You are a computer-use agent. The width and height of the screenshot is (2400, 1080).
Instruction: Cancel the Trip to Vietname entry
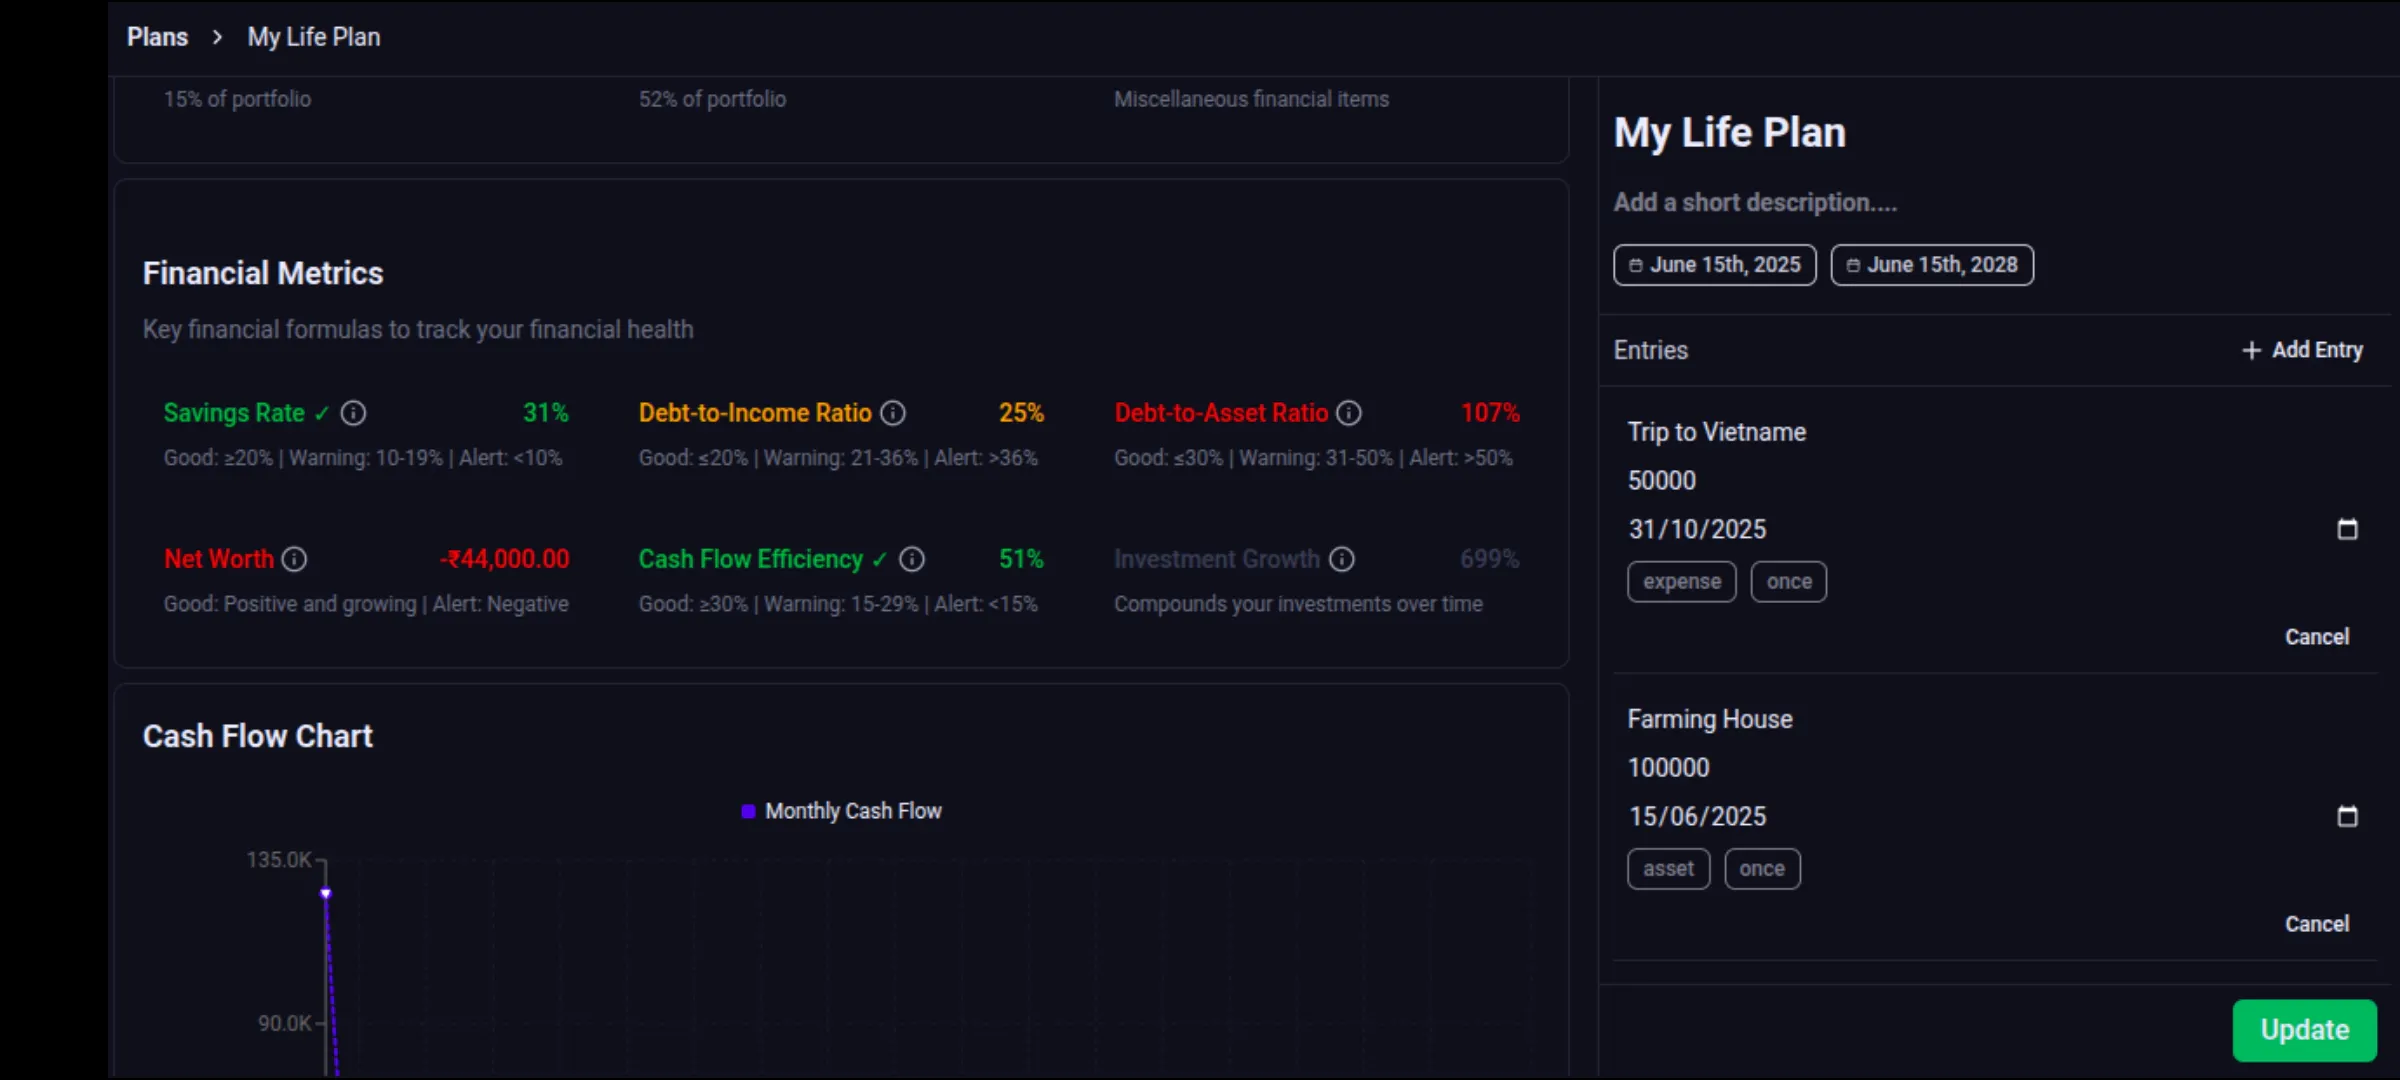click(x=2317, y=637)
